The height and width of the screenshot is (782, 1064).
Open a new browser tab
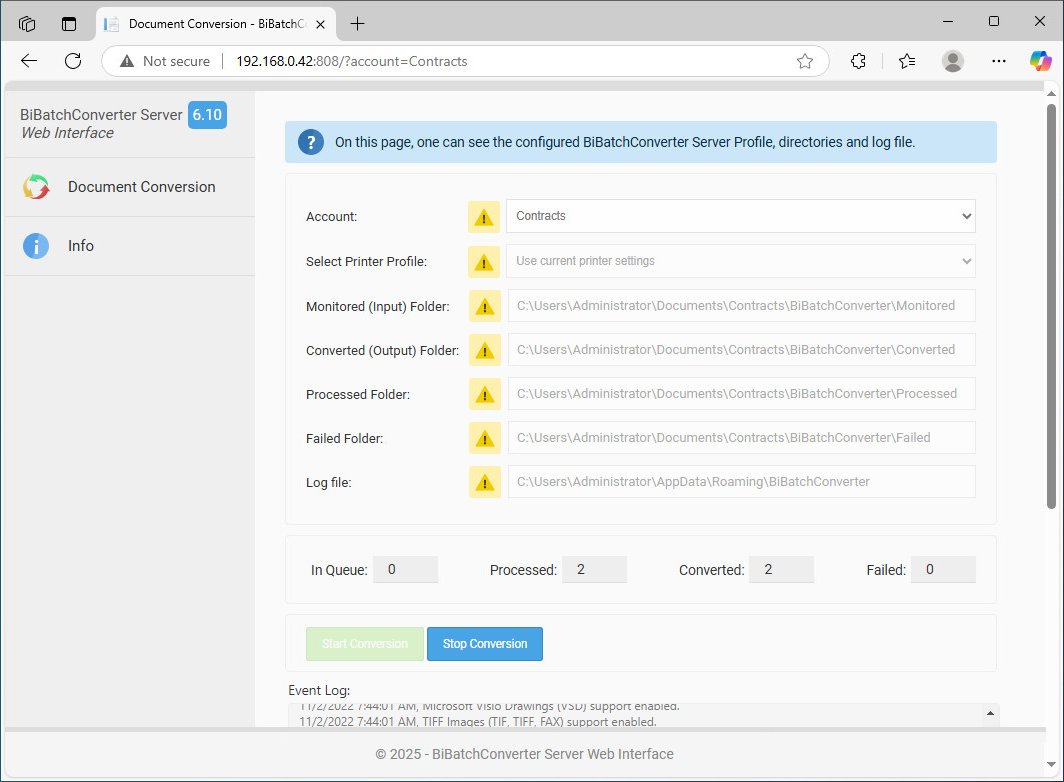pyautogui.click(x=358, y=23)
